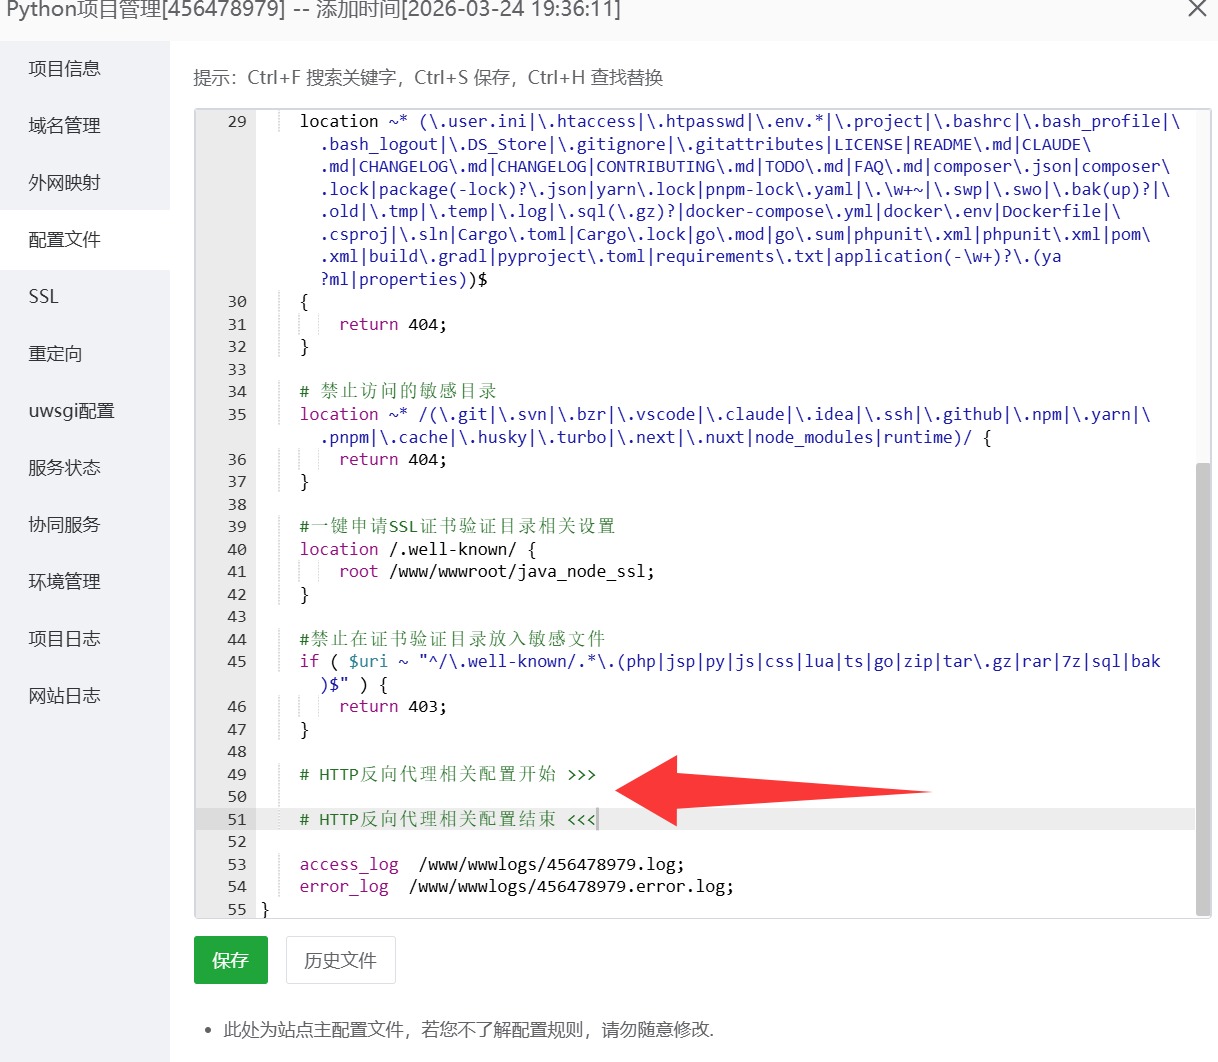The width and height of the screenshot is (1218, 1062).
Task: Click 'root /www/wwwroot/java_node_ssl;' line
Action: click(x=497, y=572)
